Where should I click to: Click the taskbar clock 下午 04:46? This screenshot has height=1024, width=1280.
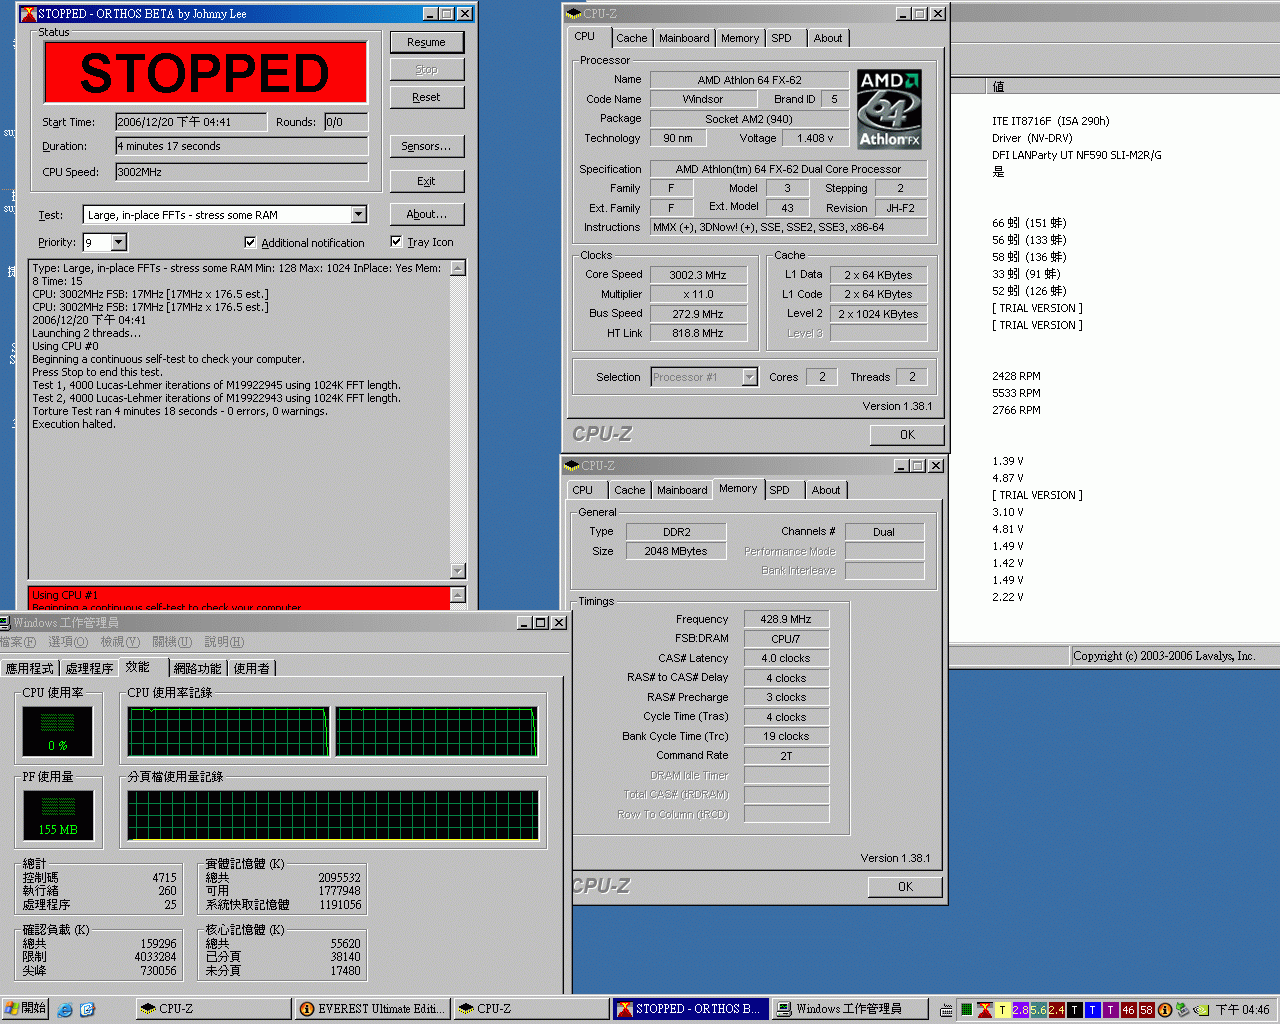[1242, 1010]
